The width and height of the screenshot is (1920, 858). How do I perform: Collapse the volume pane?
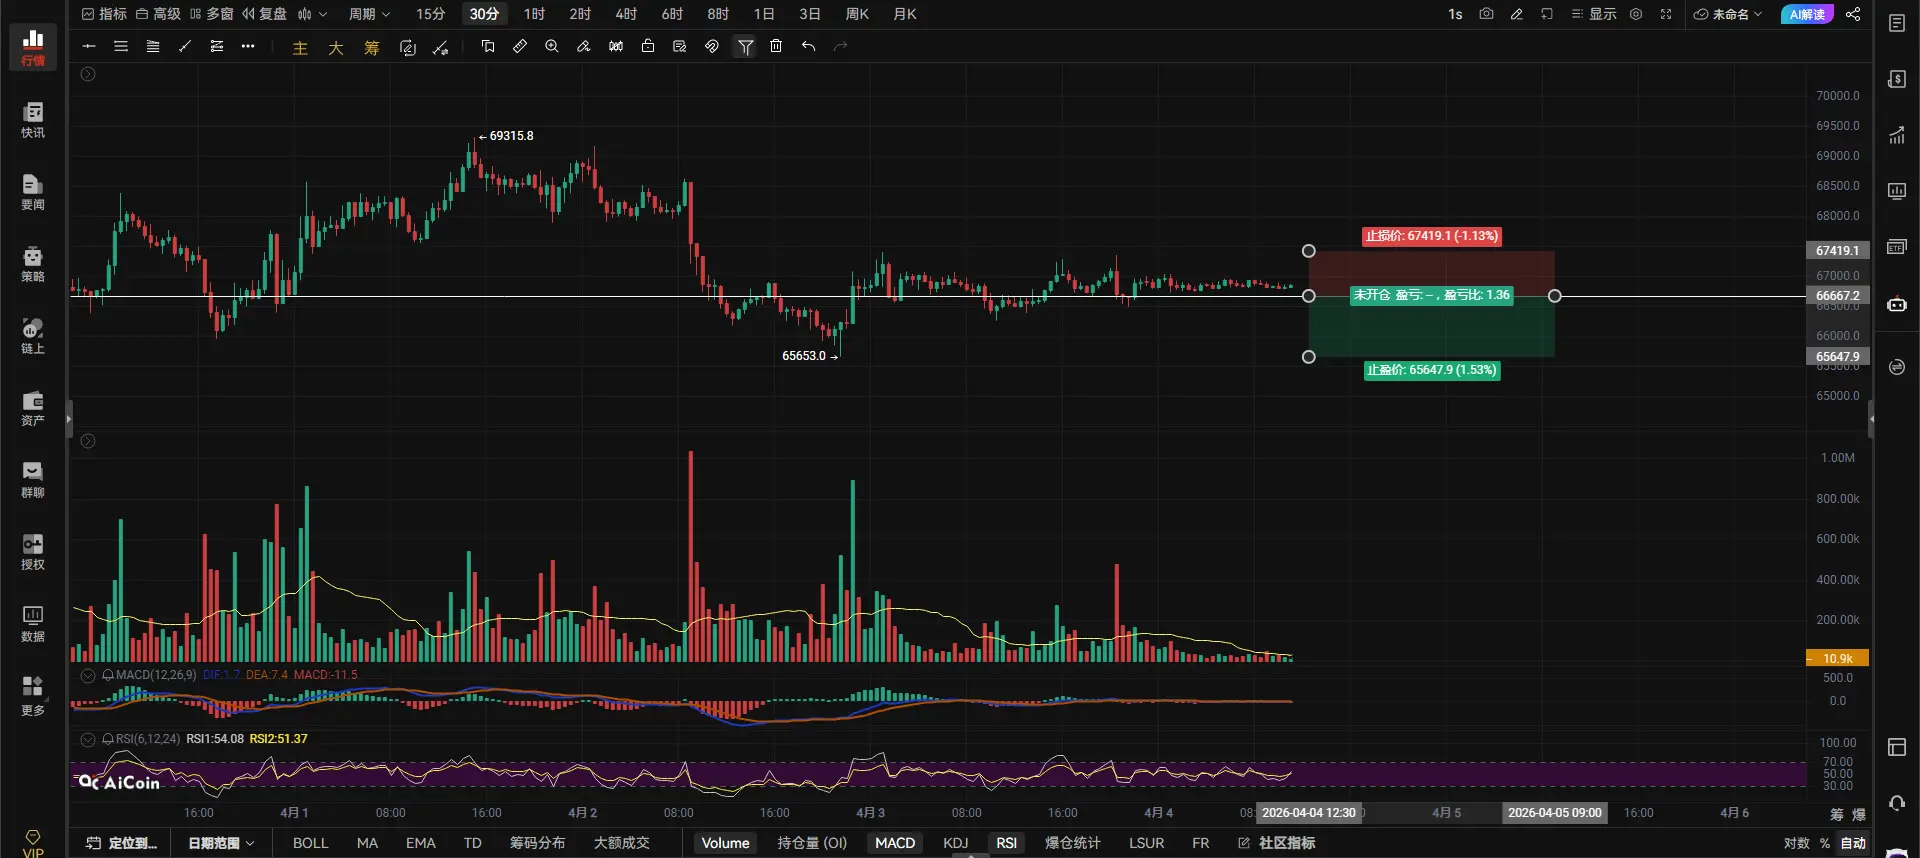88,441
